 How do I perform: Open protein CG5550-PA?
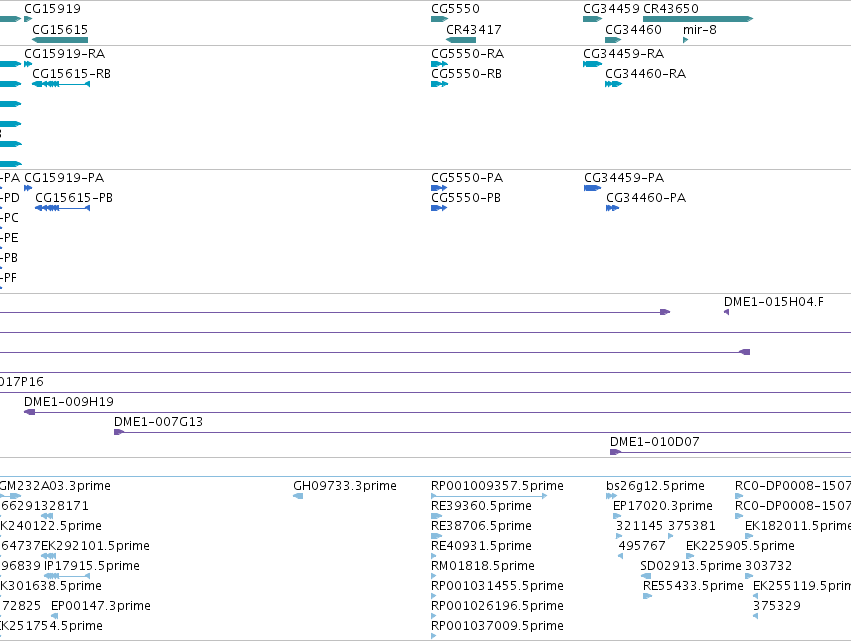[467, 178]
